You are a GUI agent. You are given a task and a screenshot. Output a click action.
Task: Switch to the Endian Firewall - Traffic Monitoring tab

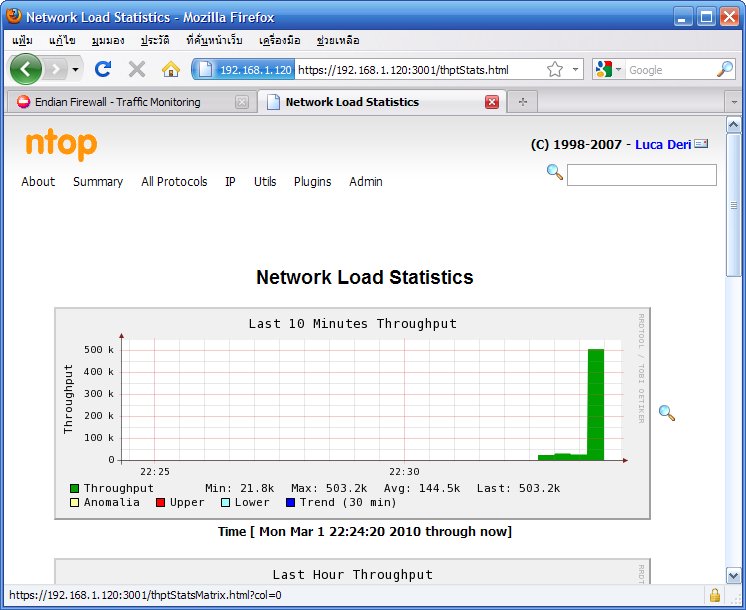(x=132, y=102)
